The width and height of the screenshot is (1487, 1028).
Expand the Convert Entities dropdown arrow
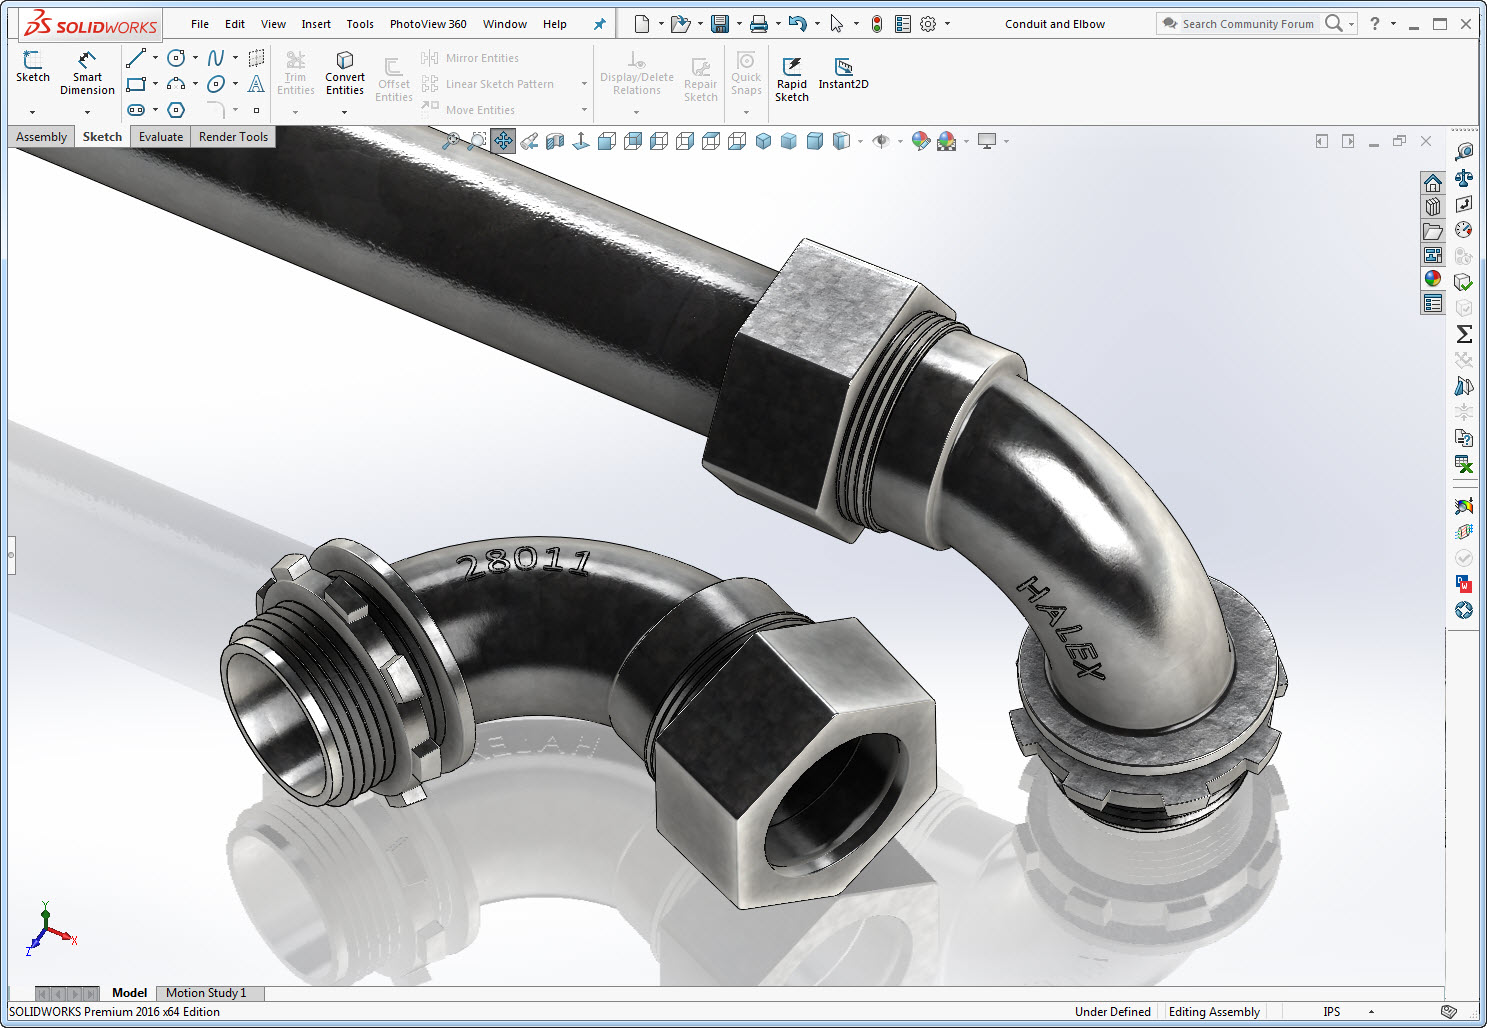[x=345, y=112]
